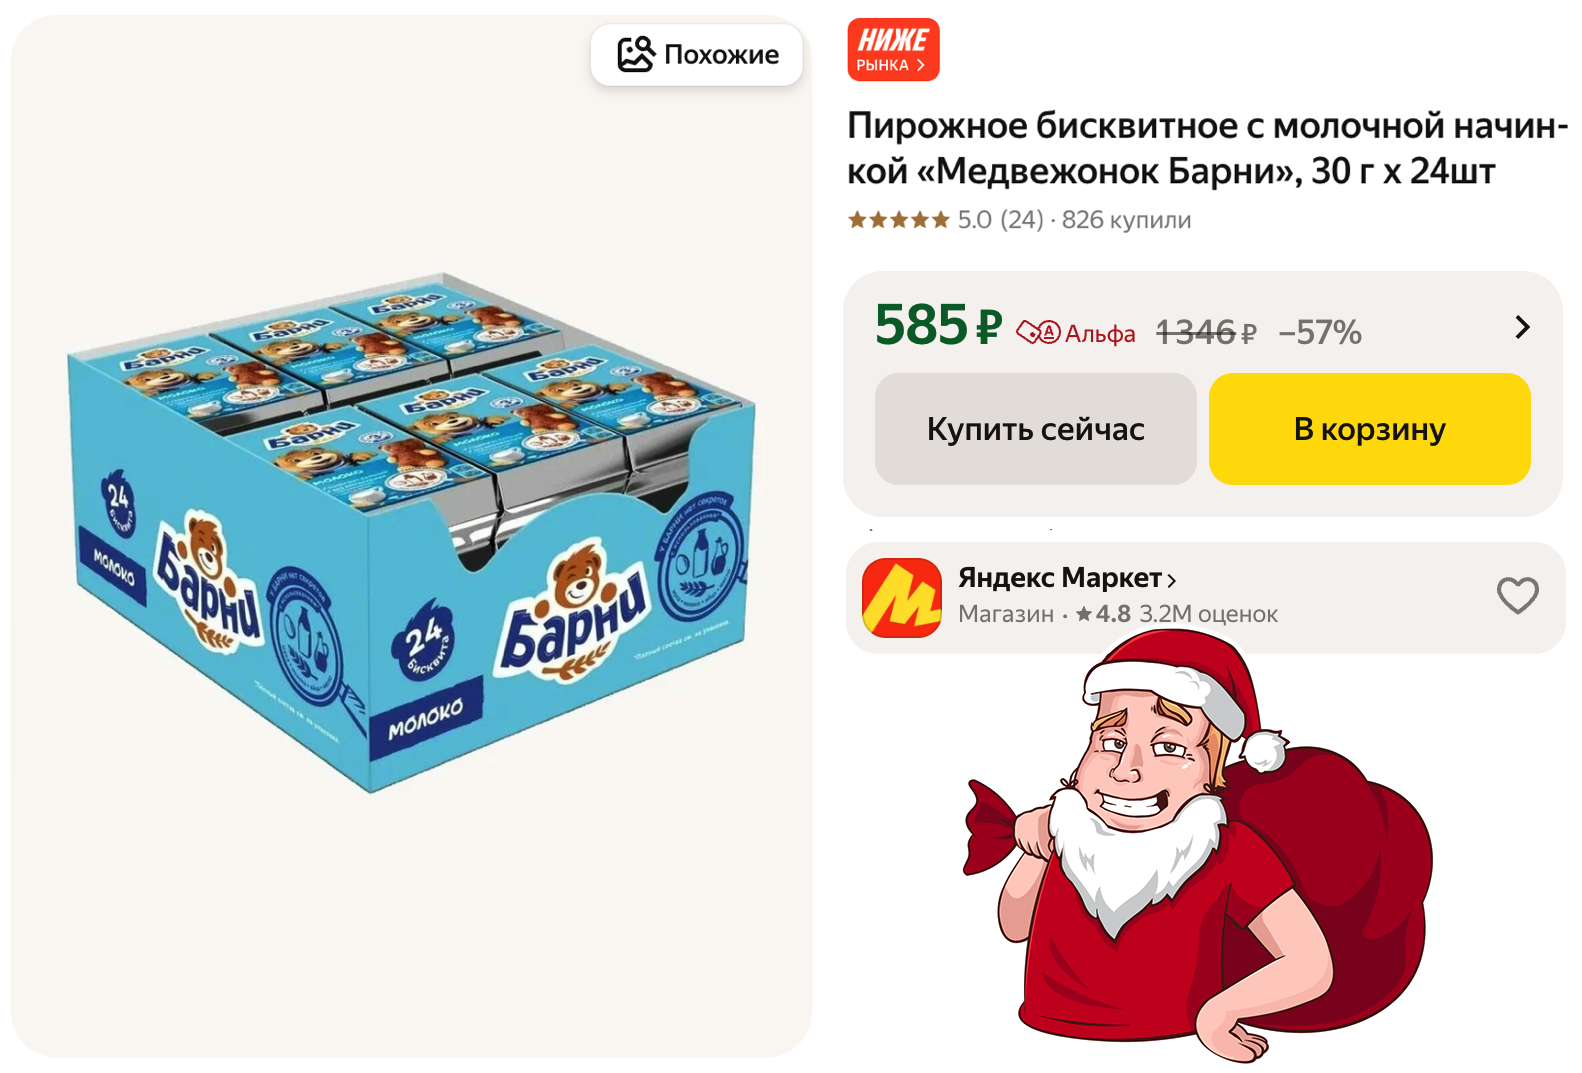Open the Похожие similar products search
The image size is (1582, 1073).
point(696,54)
